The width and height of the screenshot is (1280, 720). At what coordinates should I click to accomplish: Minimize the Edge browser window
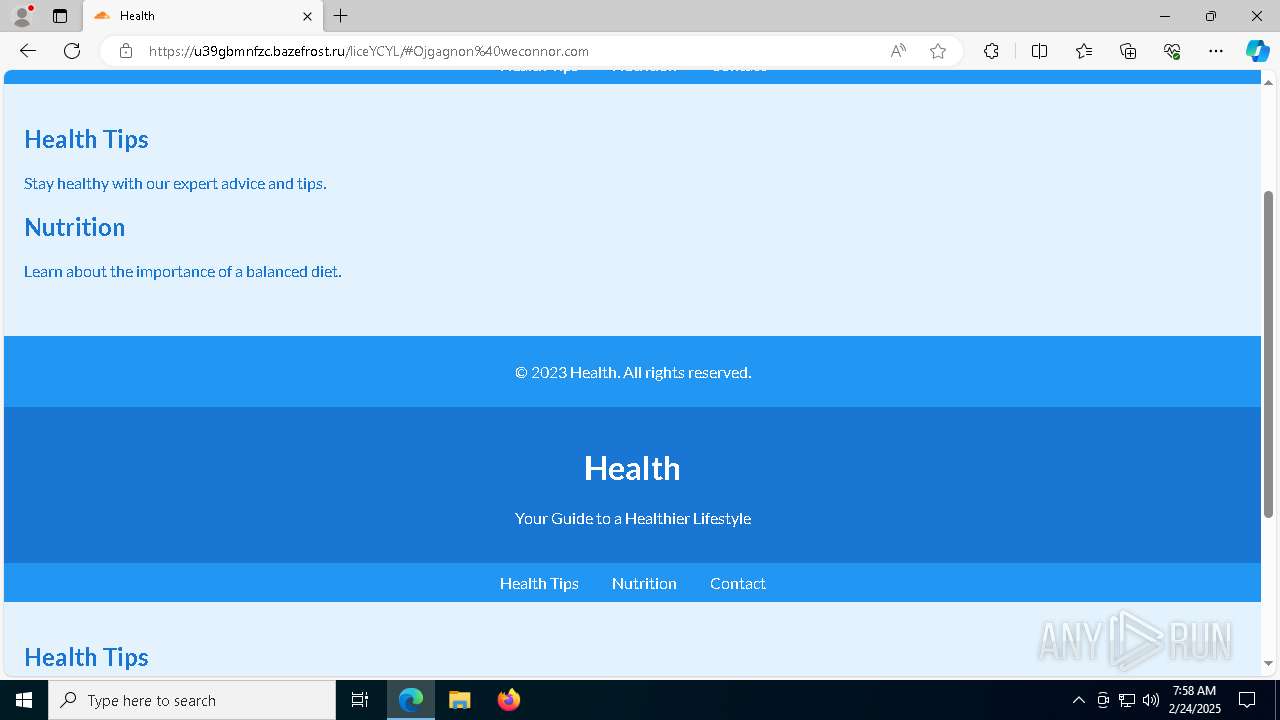pyautogui.click(x=1165, y=16)
